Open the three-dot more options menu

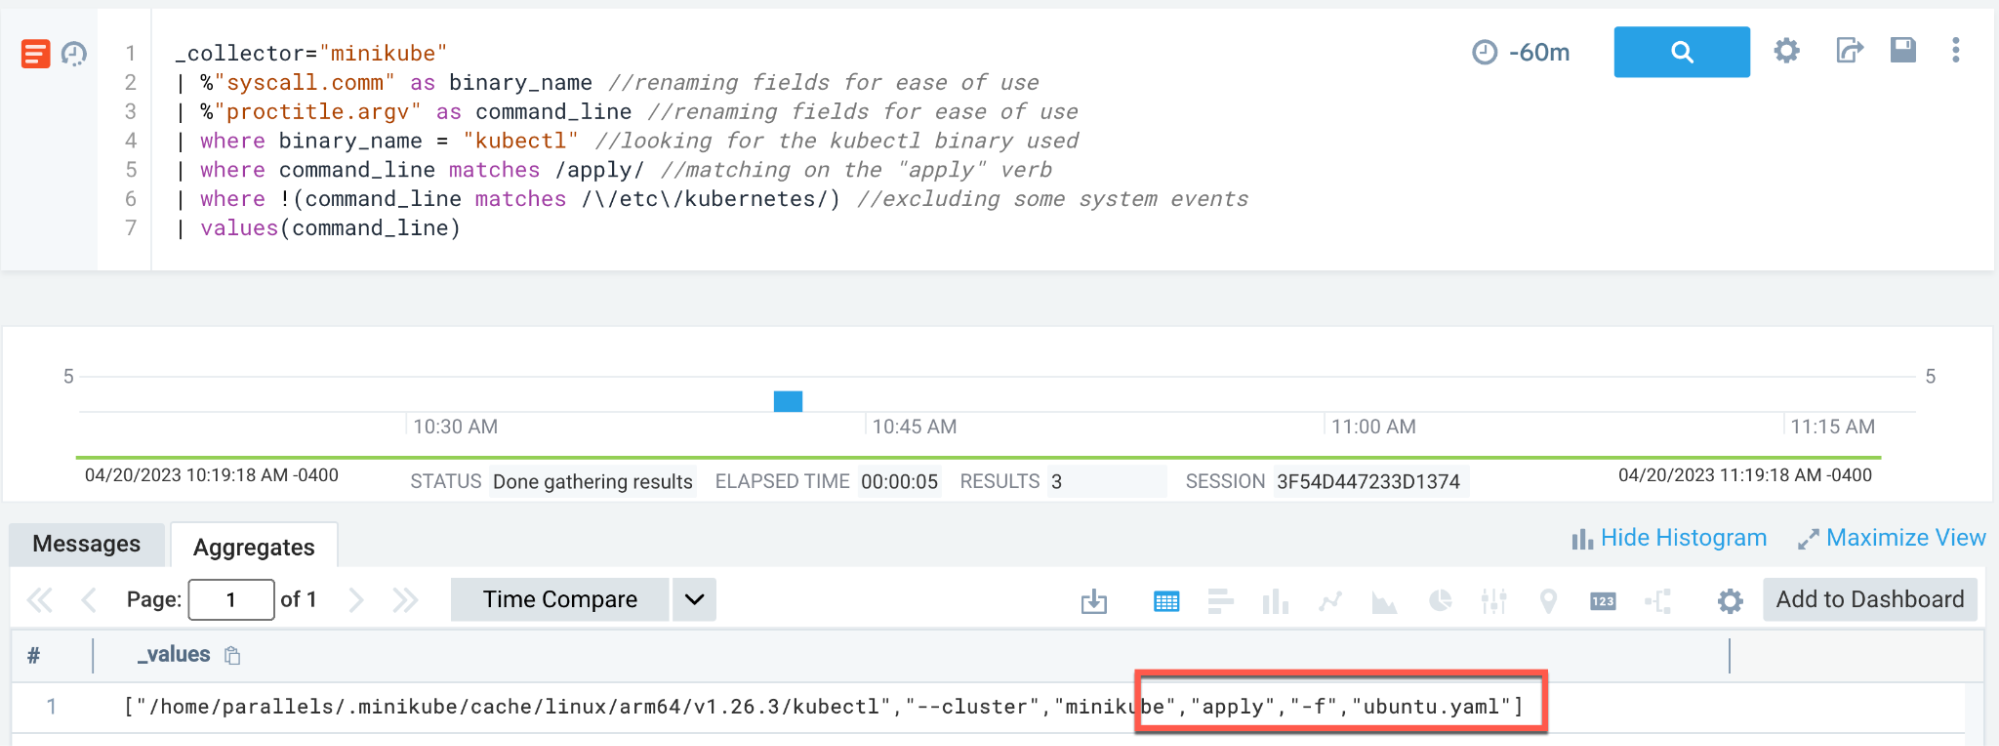click(x=1955, y=51)
